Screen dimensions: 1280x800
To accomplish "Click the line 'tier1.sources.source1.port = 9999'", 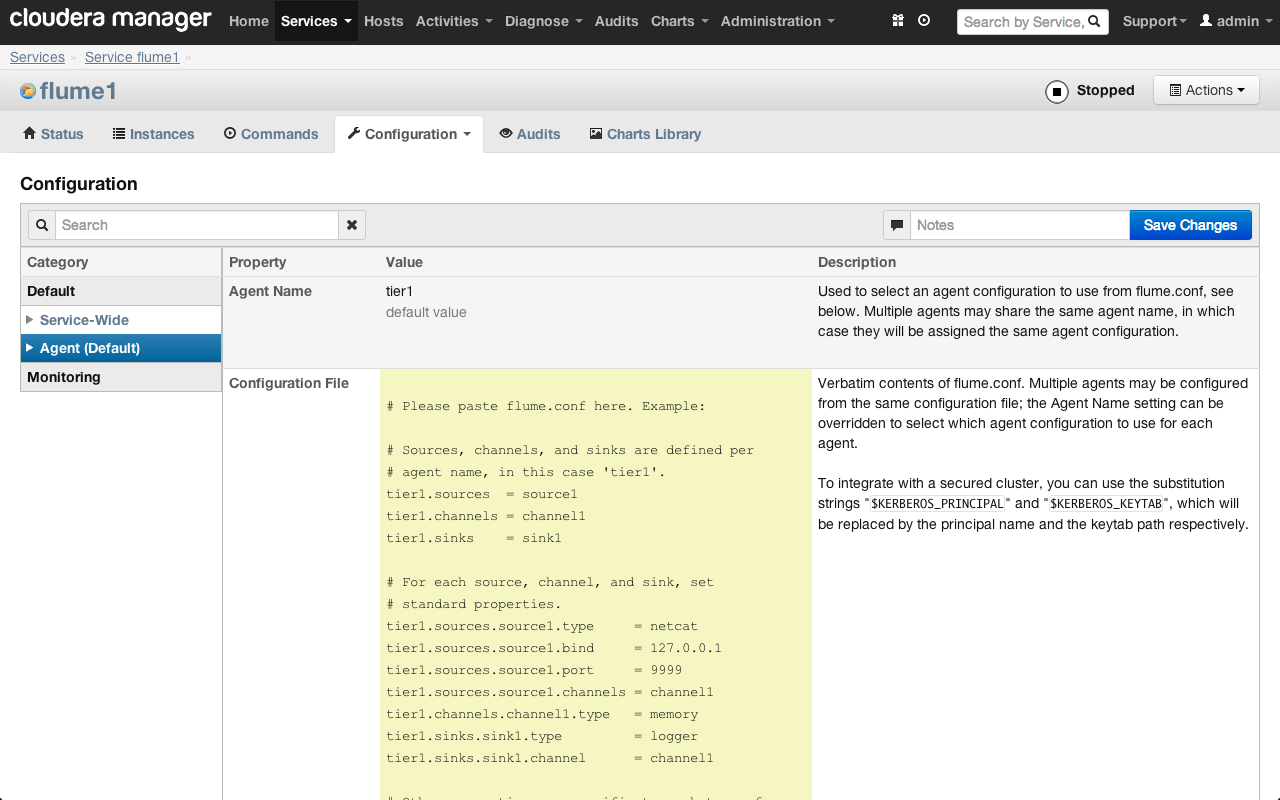I will pyautogui.click(x=534, y=670).
